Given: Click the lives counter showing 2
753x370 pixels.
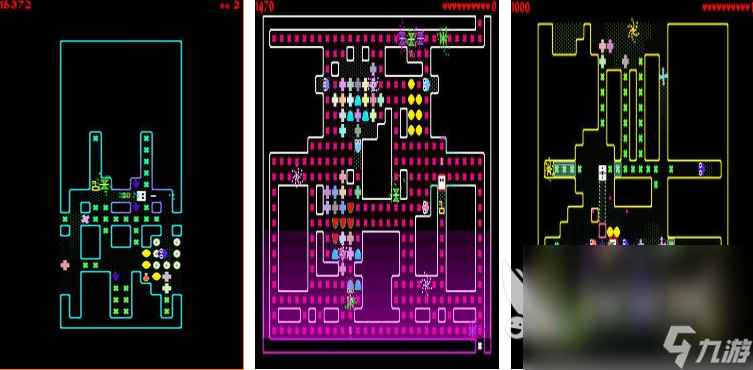Looking at the screenshot, I should tap(230, 6).
